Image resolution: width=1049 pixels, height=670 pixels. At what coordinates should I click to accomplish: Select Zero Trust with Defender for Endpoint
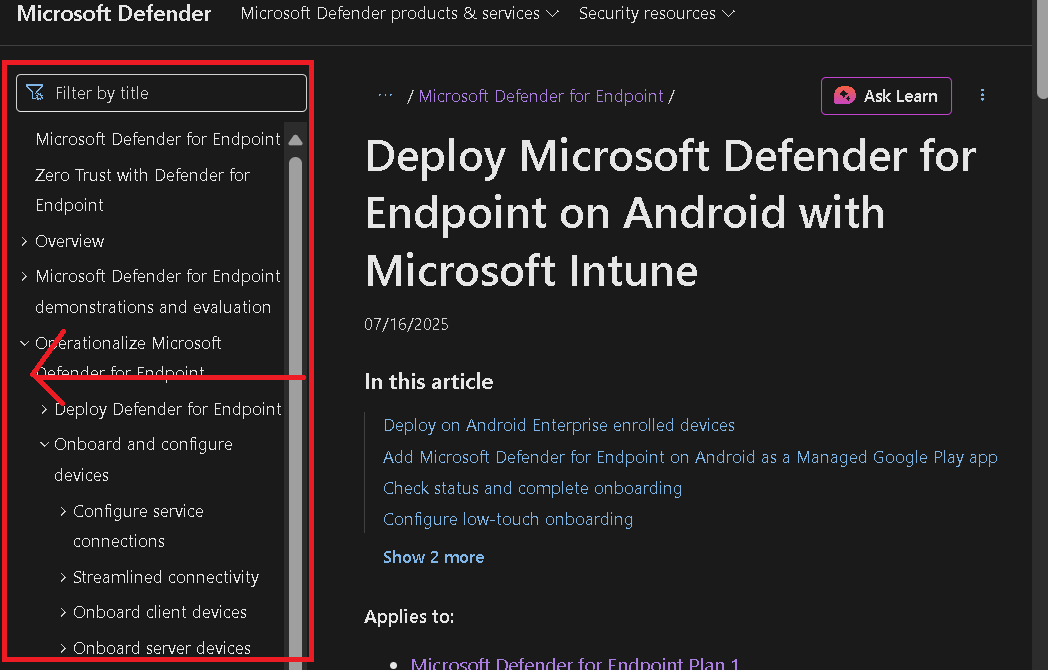142,190
